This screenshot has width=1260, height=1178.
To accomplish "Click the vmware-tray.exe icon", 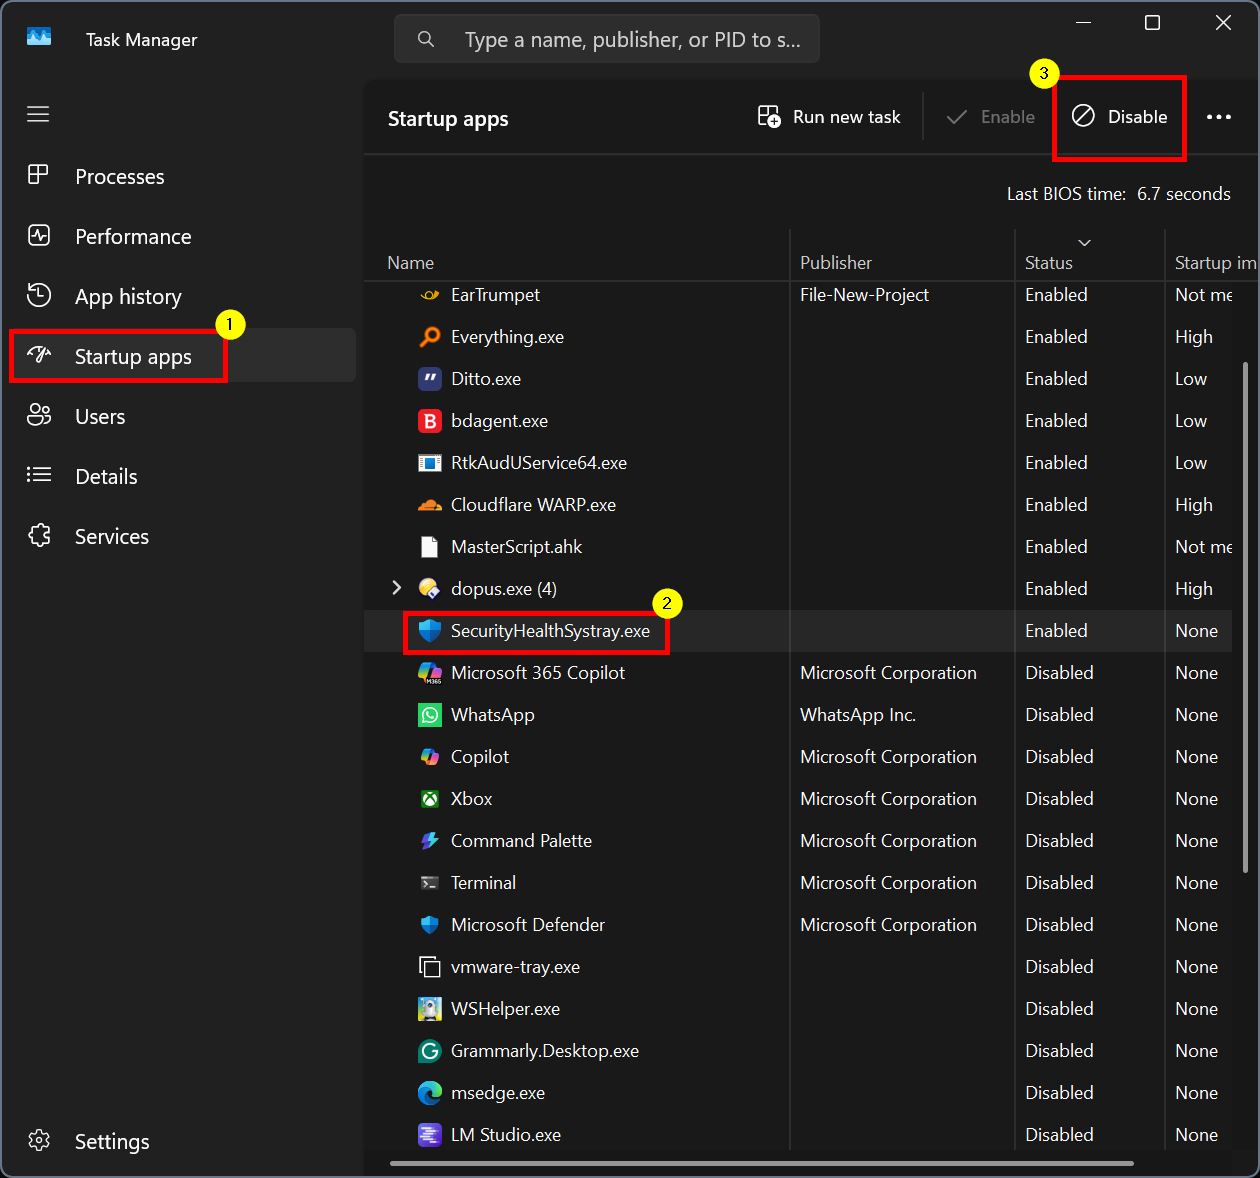I will [430, 967].
